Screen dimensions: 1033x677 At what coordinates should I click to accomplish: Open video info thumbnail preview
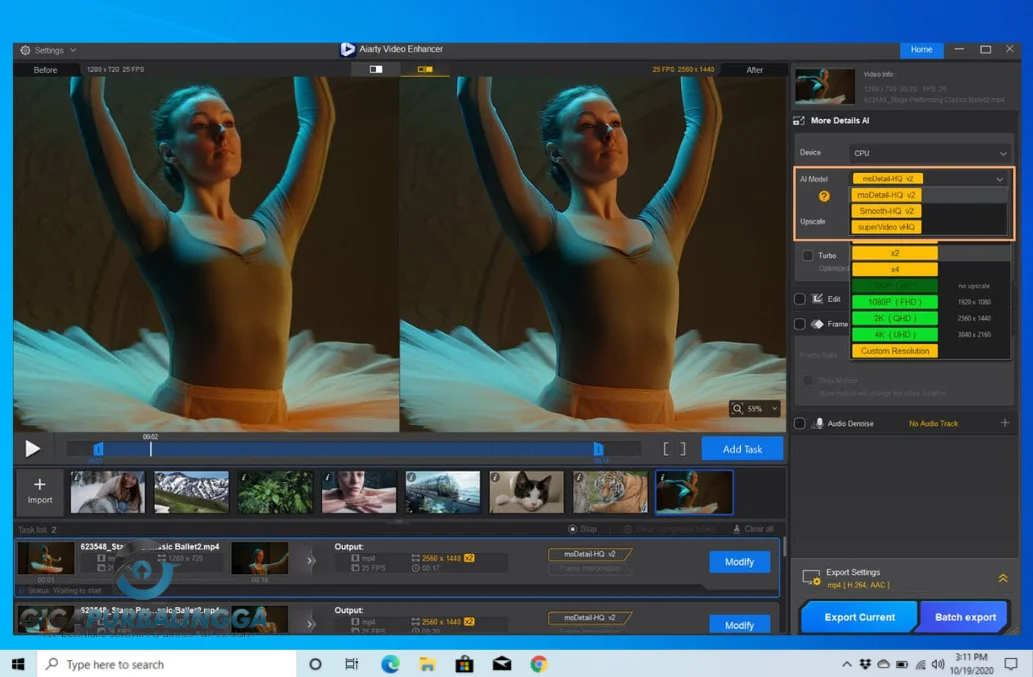(x=824, y=86)
